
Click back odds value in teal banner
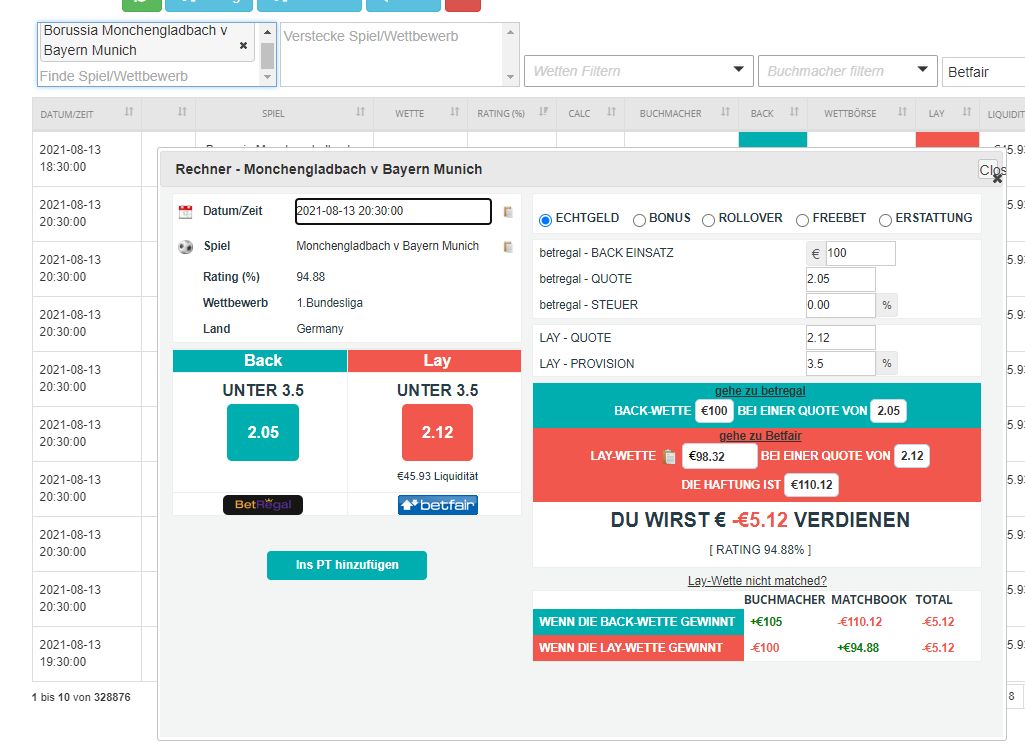click(x=888, y=411)
